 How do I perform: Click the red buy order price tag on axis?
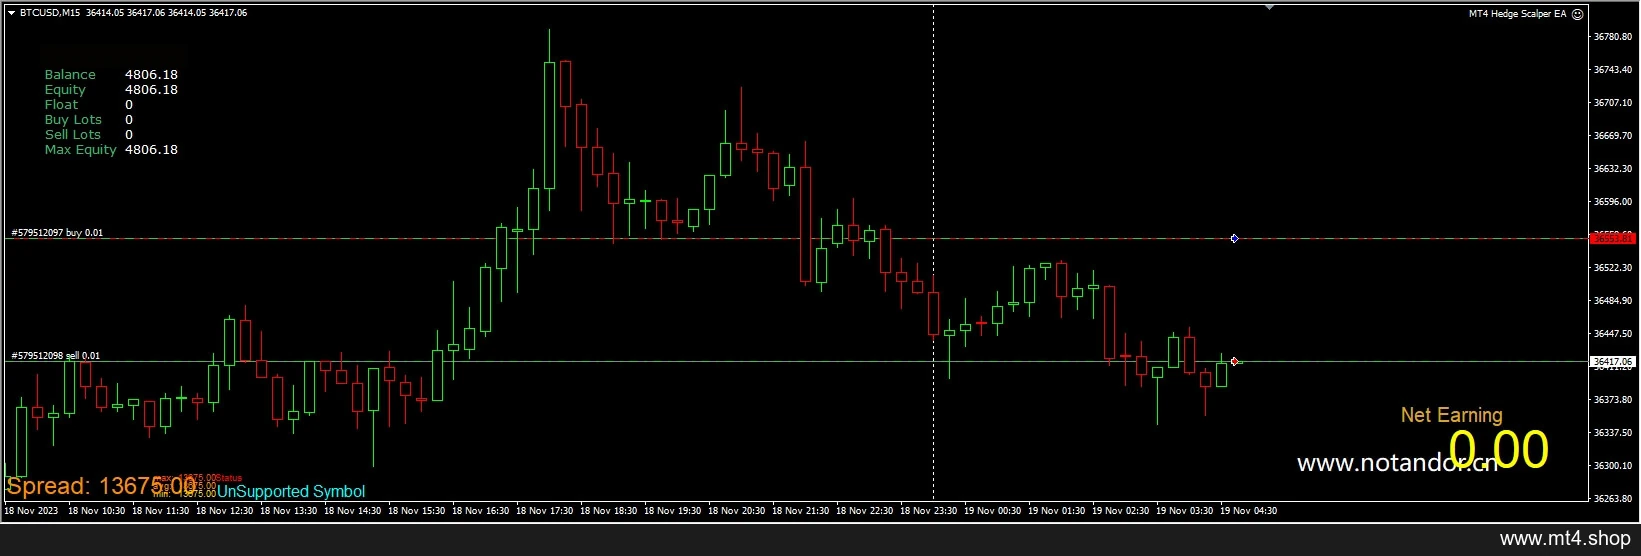1612,238
